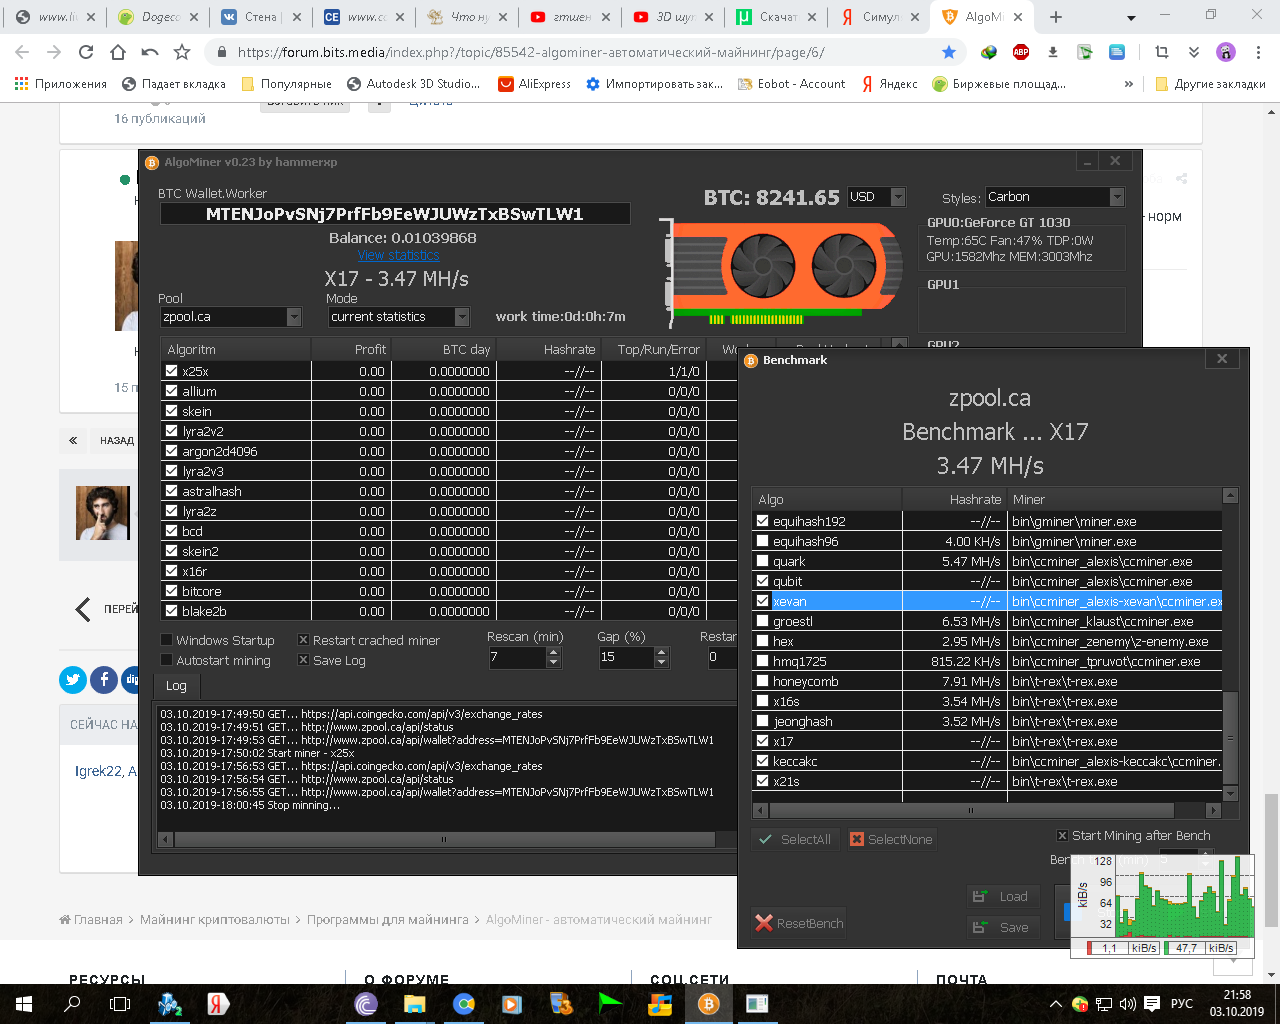Open Mode dropdown current statistics
1280x1024 pixels.
coord(399,317)
